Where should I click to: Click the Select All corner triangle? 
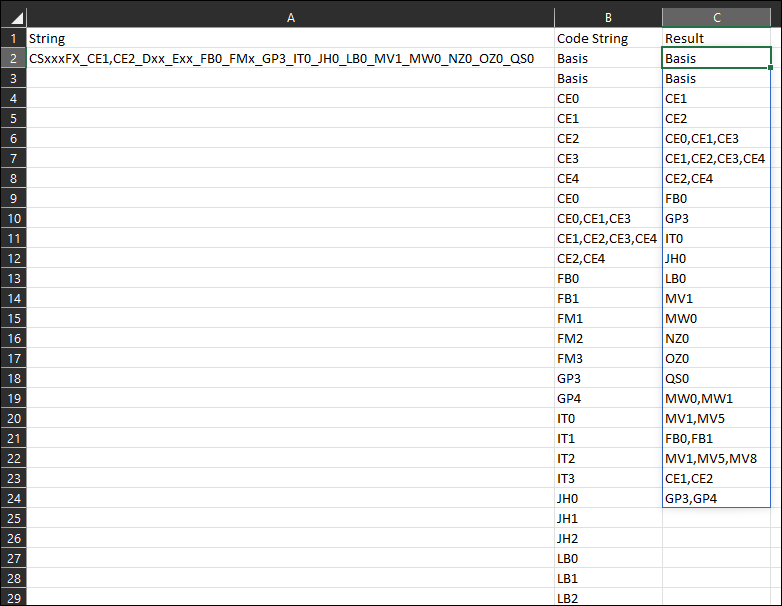pos(16,18)
